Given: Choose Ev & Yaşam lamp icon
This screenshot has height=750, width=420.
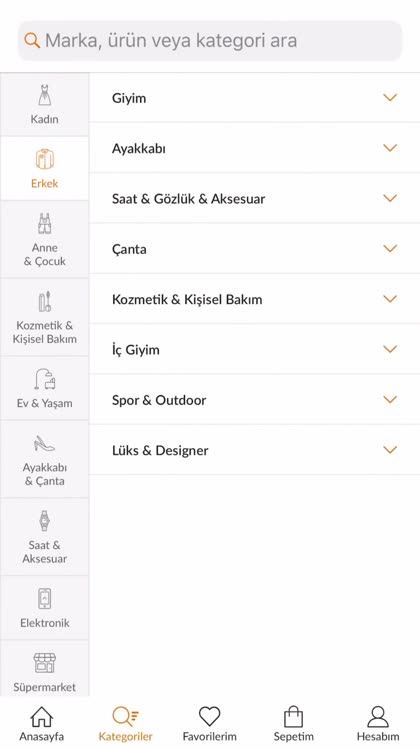Looking at the screenshot, I should pos(44,379).
